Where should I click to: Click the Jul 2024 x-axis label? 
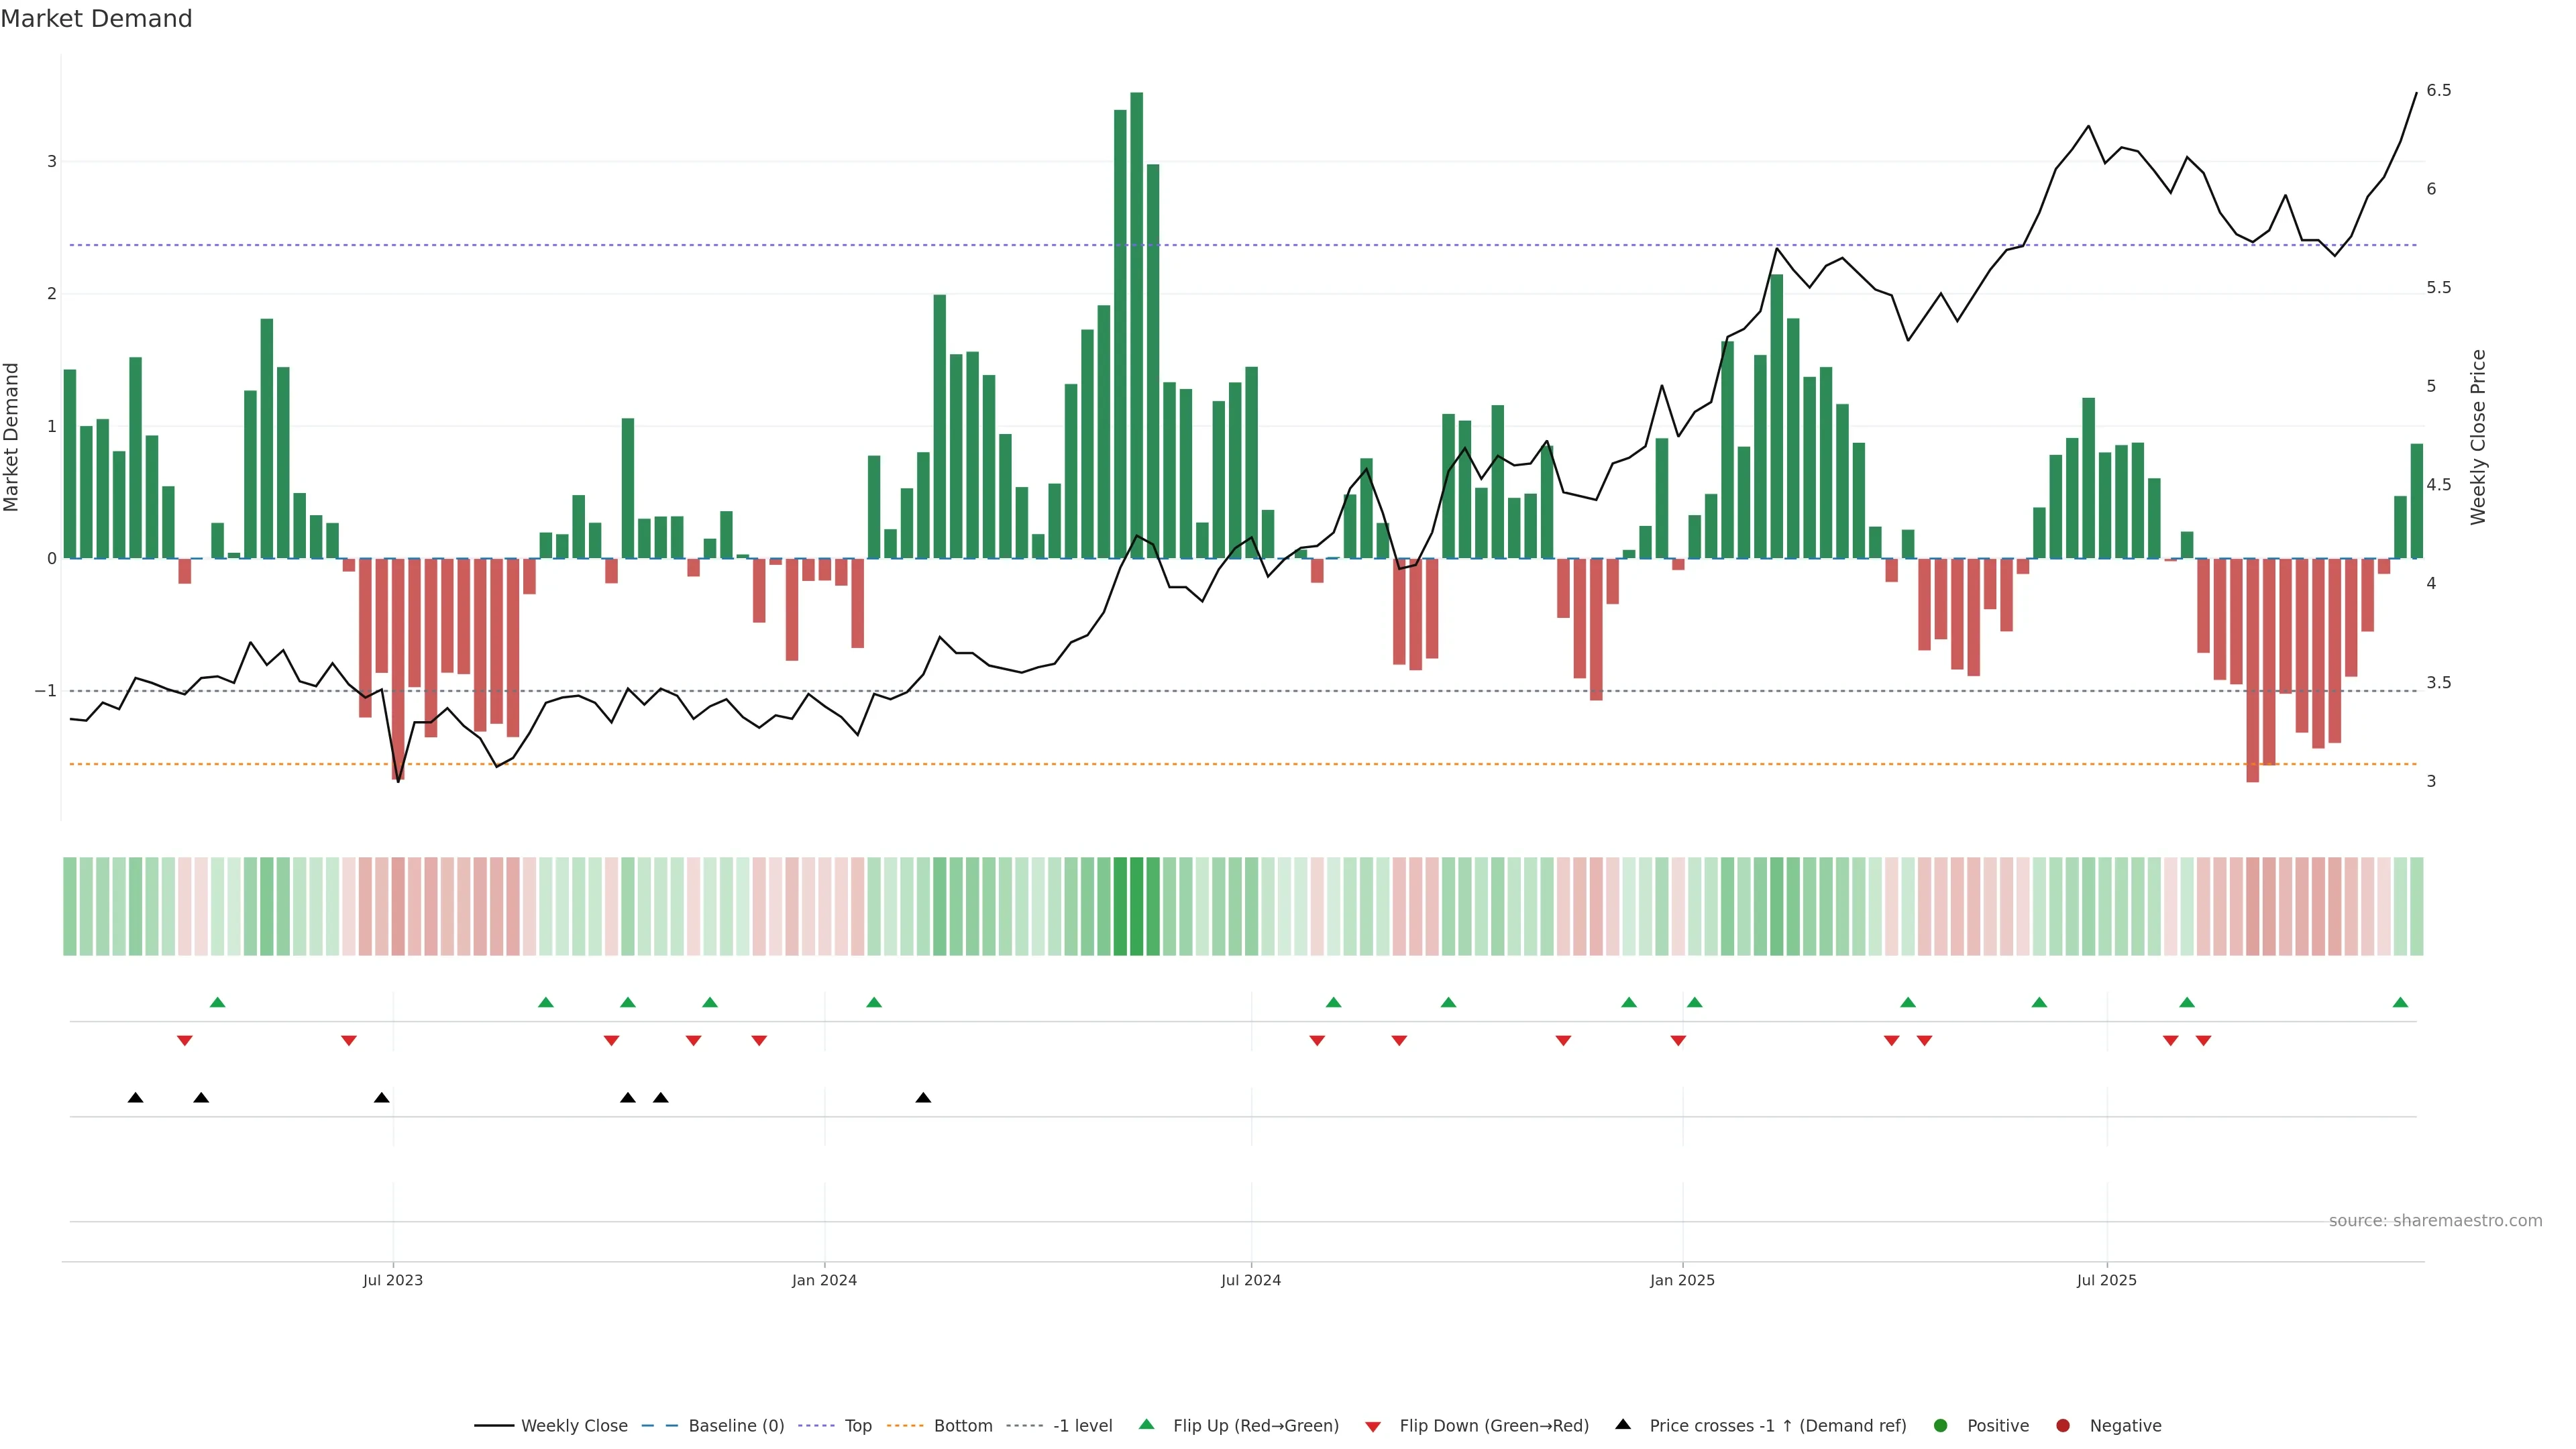(1250, 1280)
